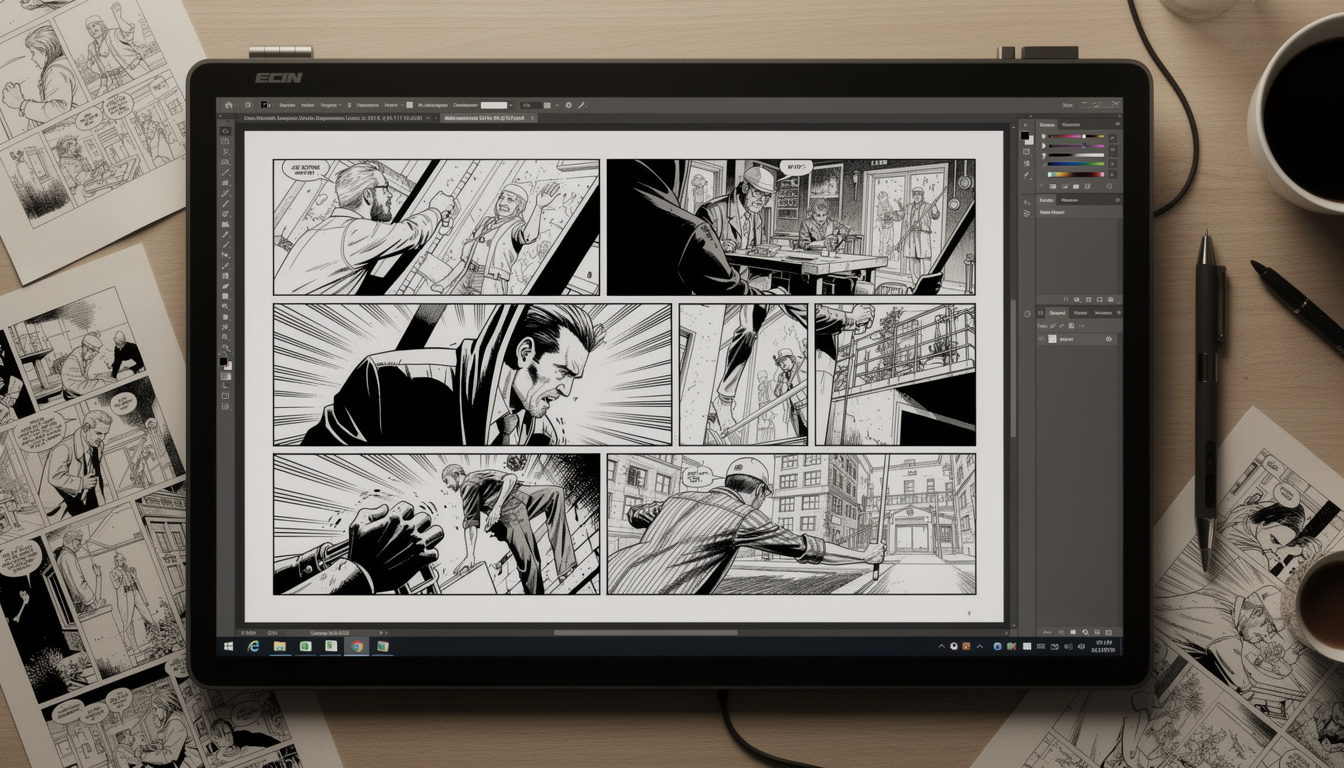
Task: Click the purple second color slider
Action: 1076,146
